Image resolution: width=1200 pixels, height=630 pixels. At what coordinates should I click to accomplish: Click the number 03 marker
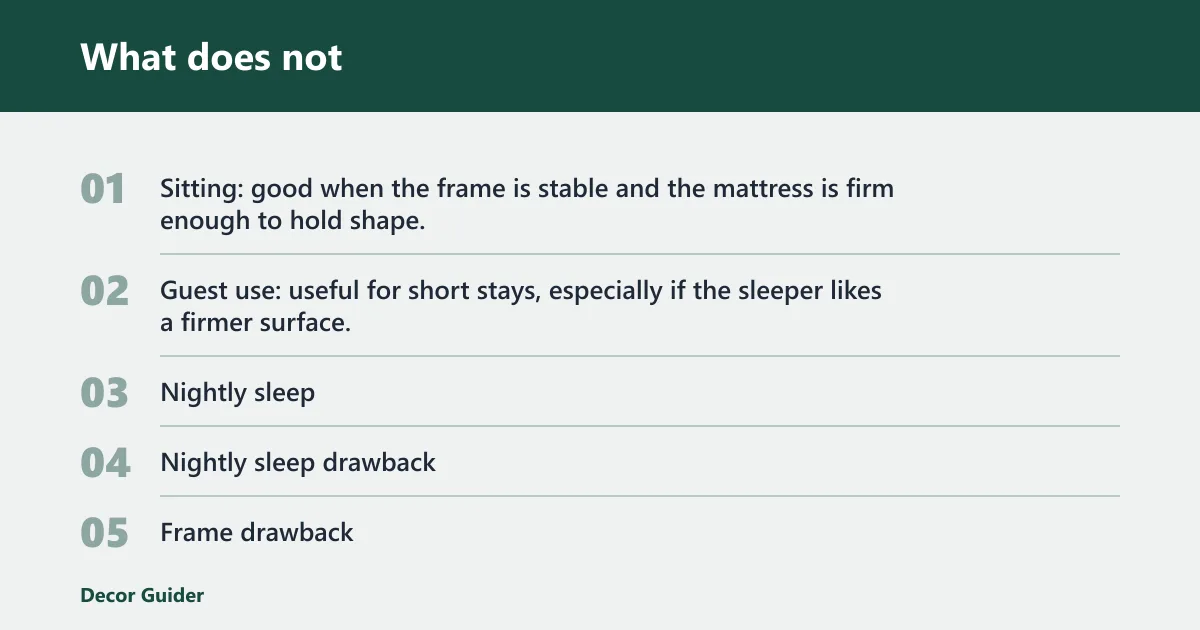pyautogui.click(x=104, y=393)
